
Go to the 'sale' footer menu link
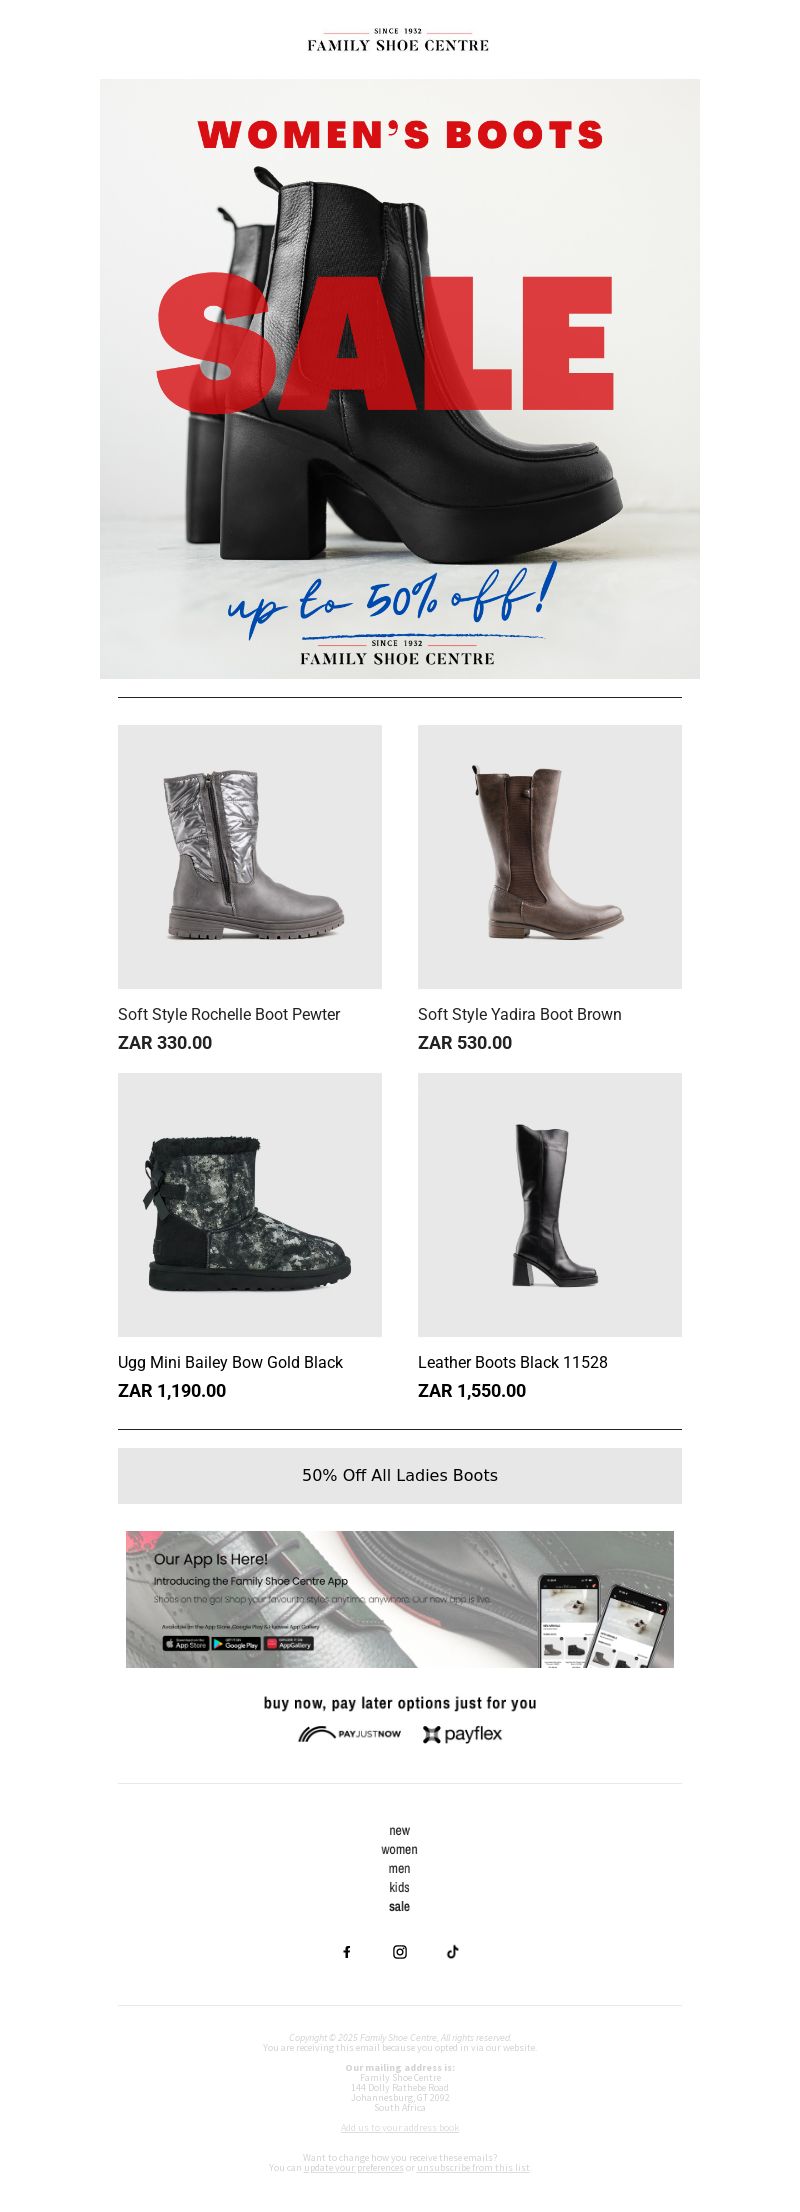(x=399, y=1907)
